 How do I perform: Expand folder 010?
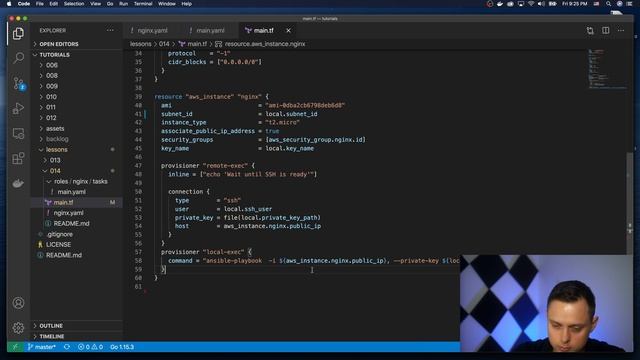tap(51, 97)
